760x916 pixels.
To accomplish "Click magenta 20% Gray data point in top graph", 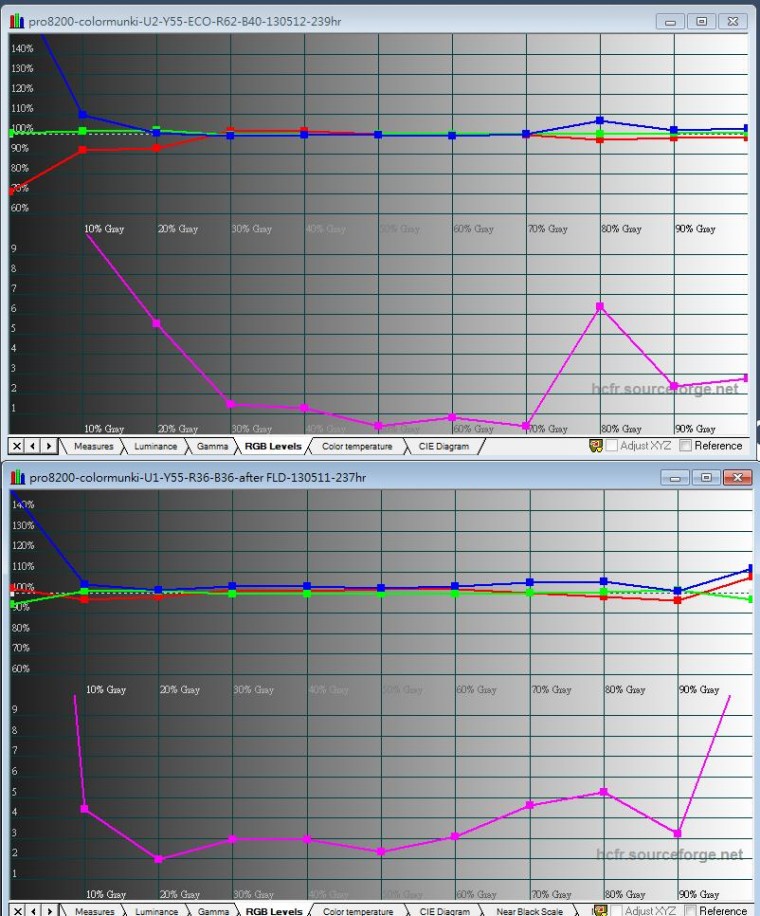I will point(157,323).
